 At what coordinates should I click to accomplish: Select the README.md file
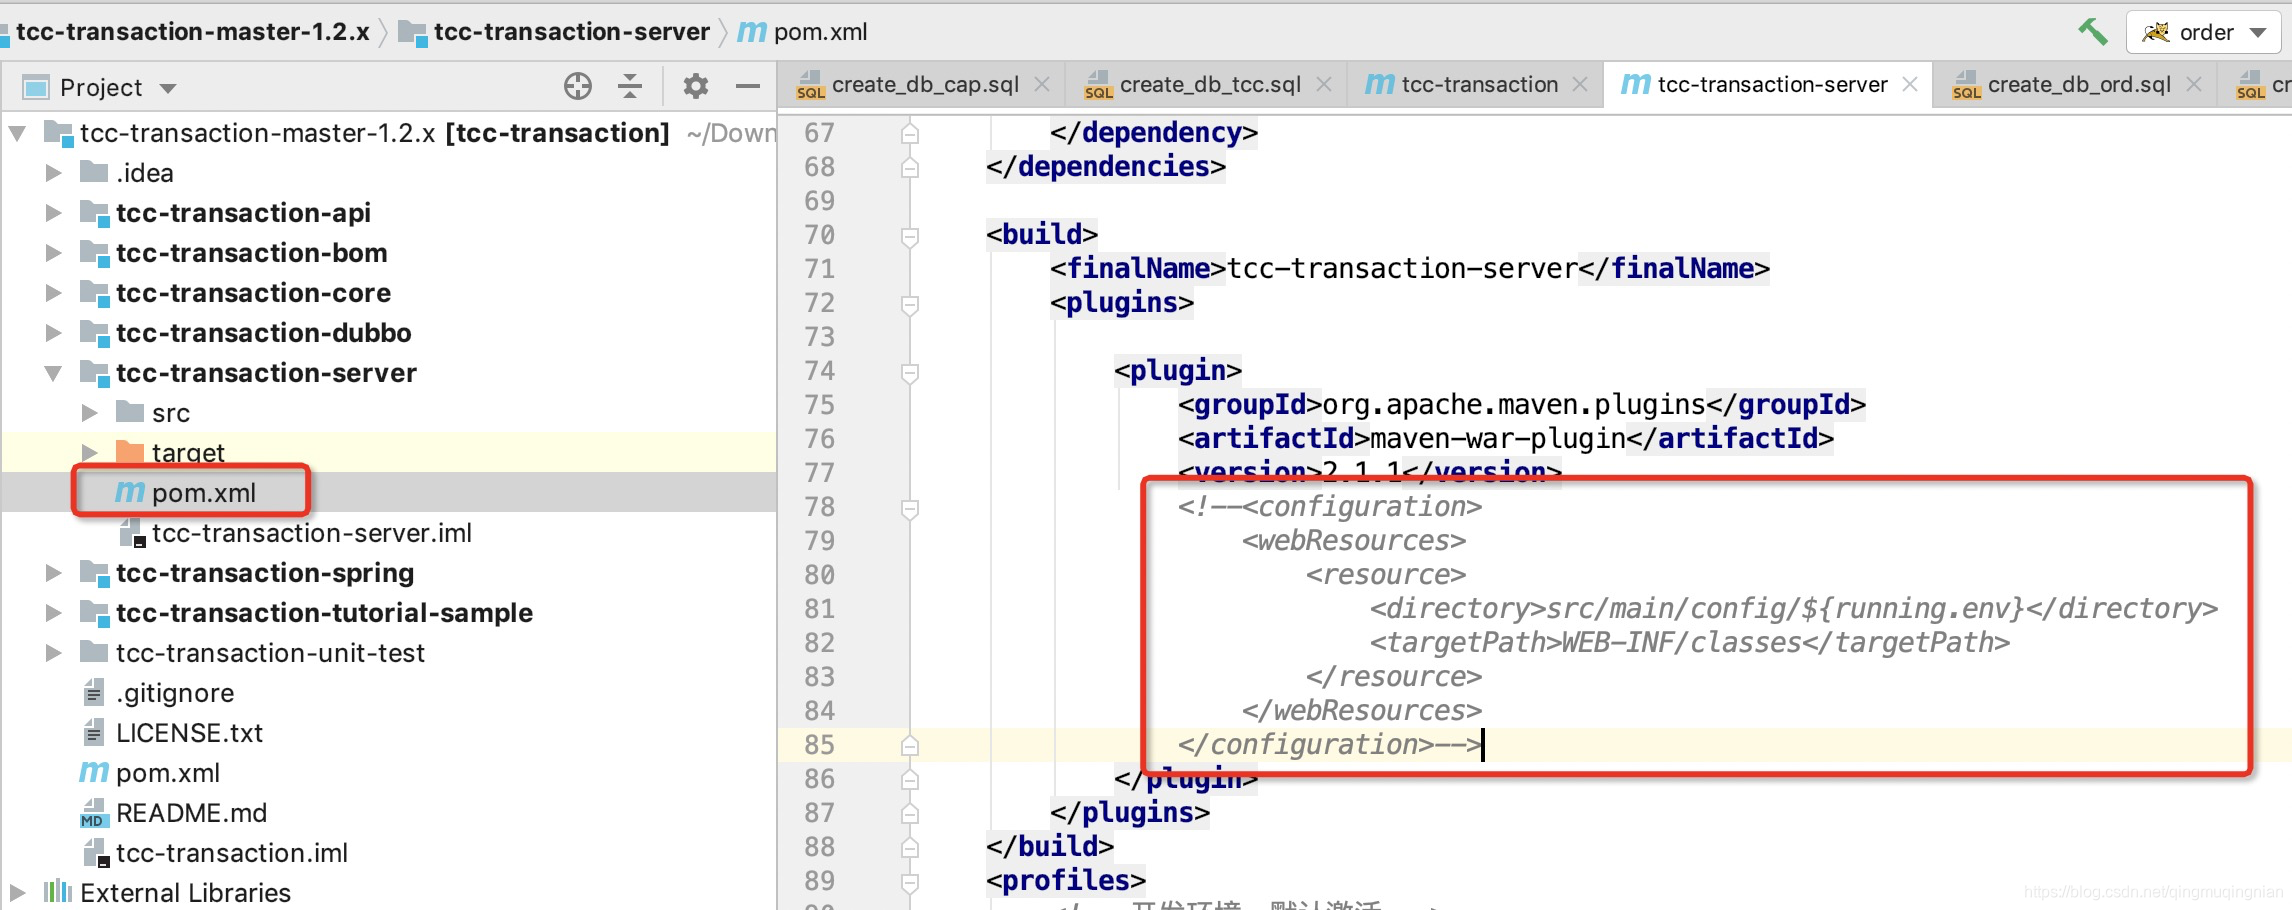(388, 813)
